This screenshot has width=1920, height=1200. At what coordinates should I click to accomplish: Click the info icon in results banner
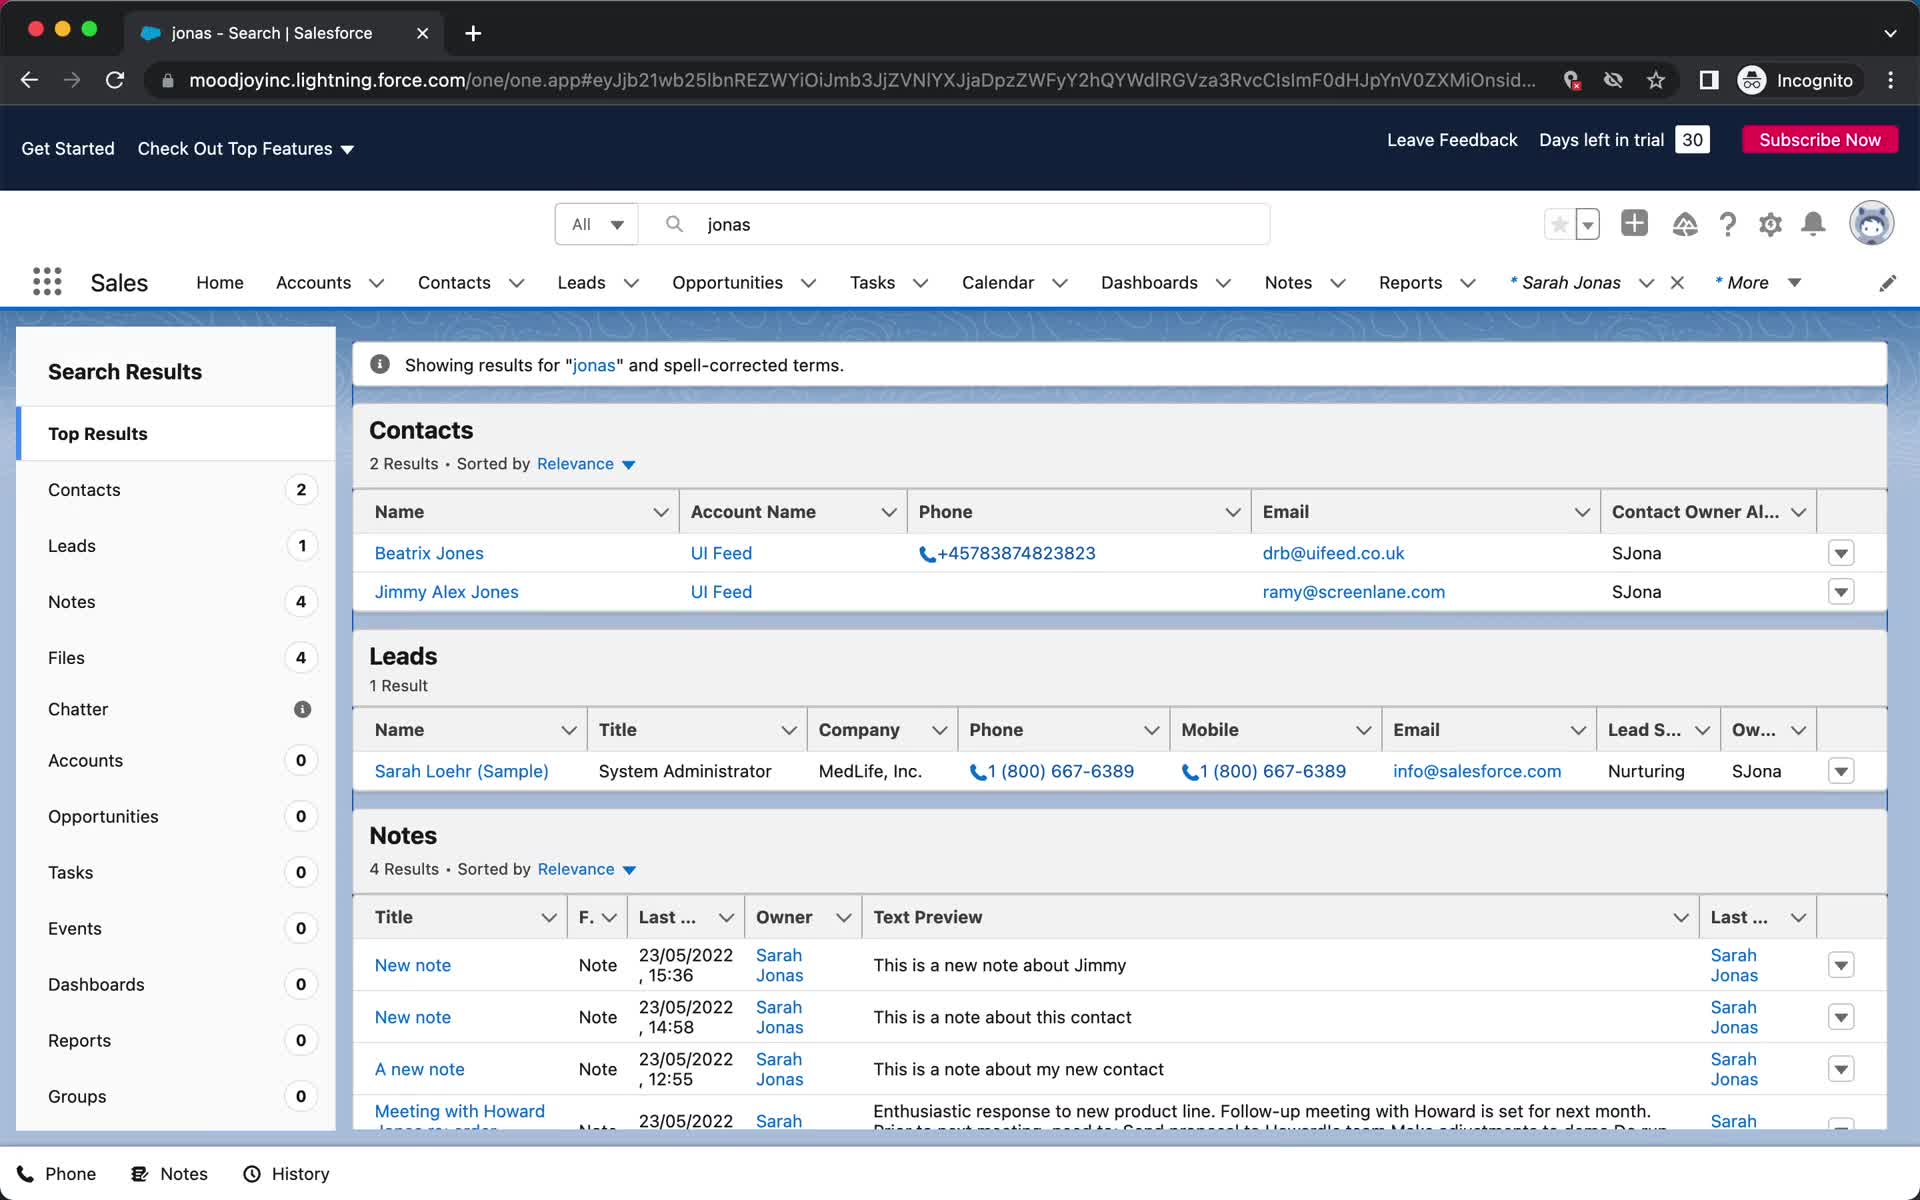tap(380, 365)
